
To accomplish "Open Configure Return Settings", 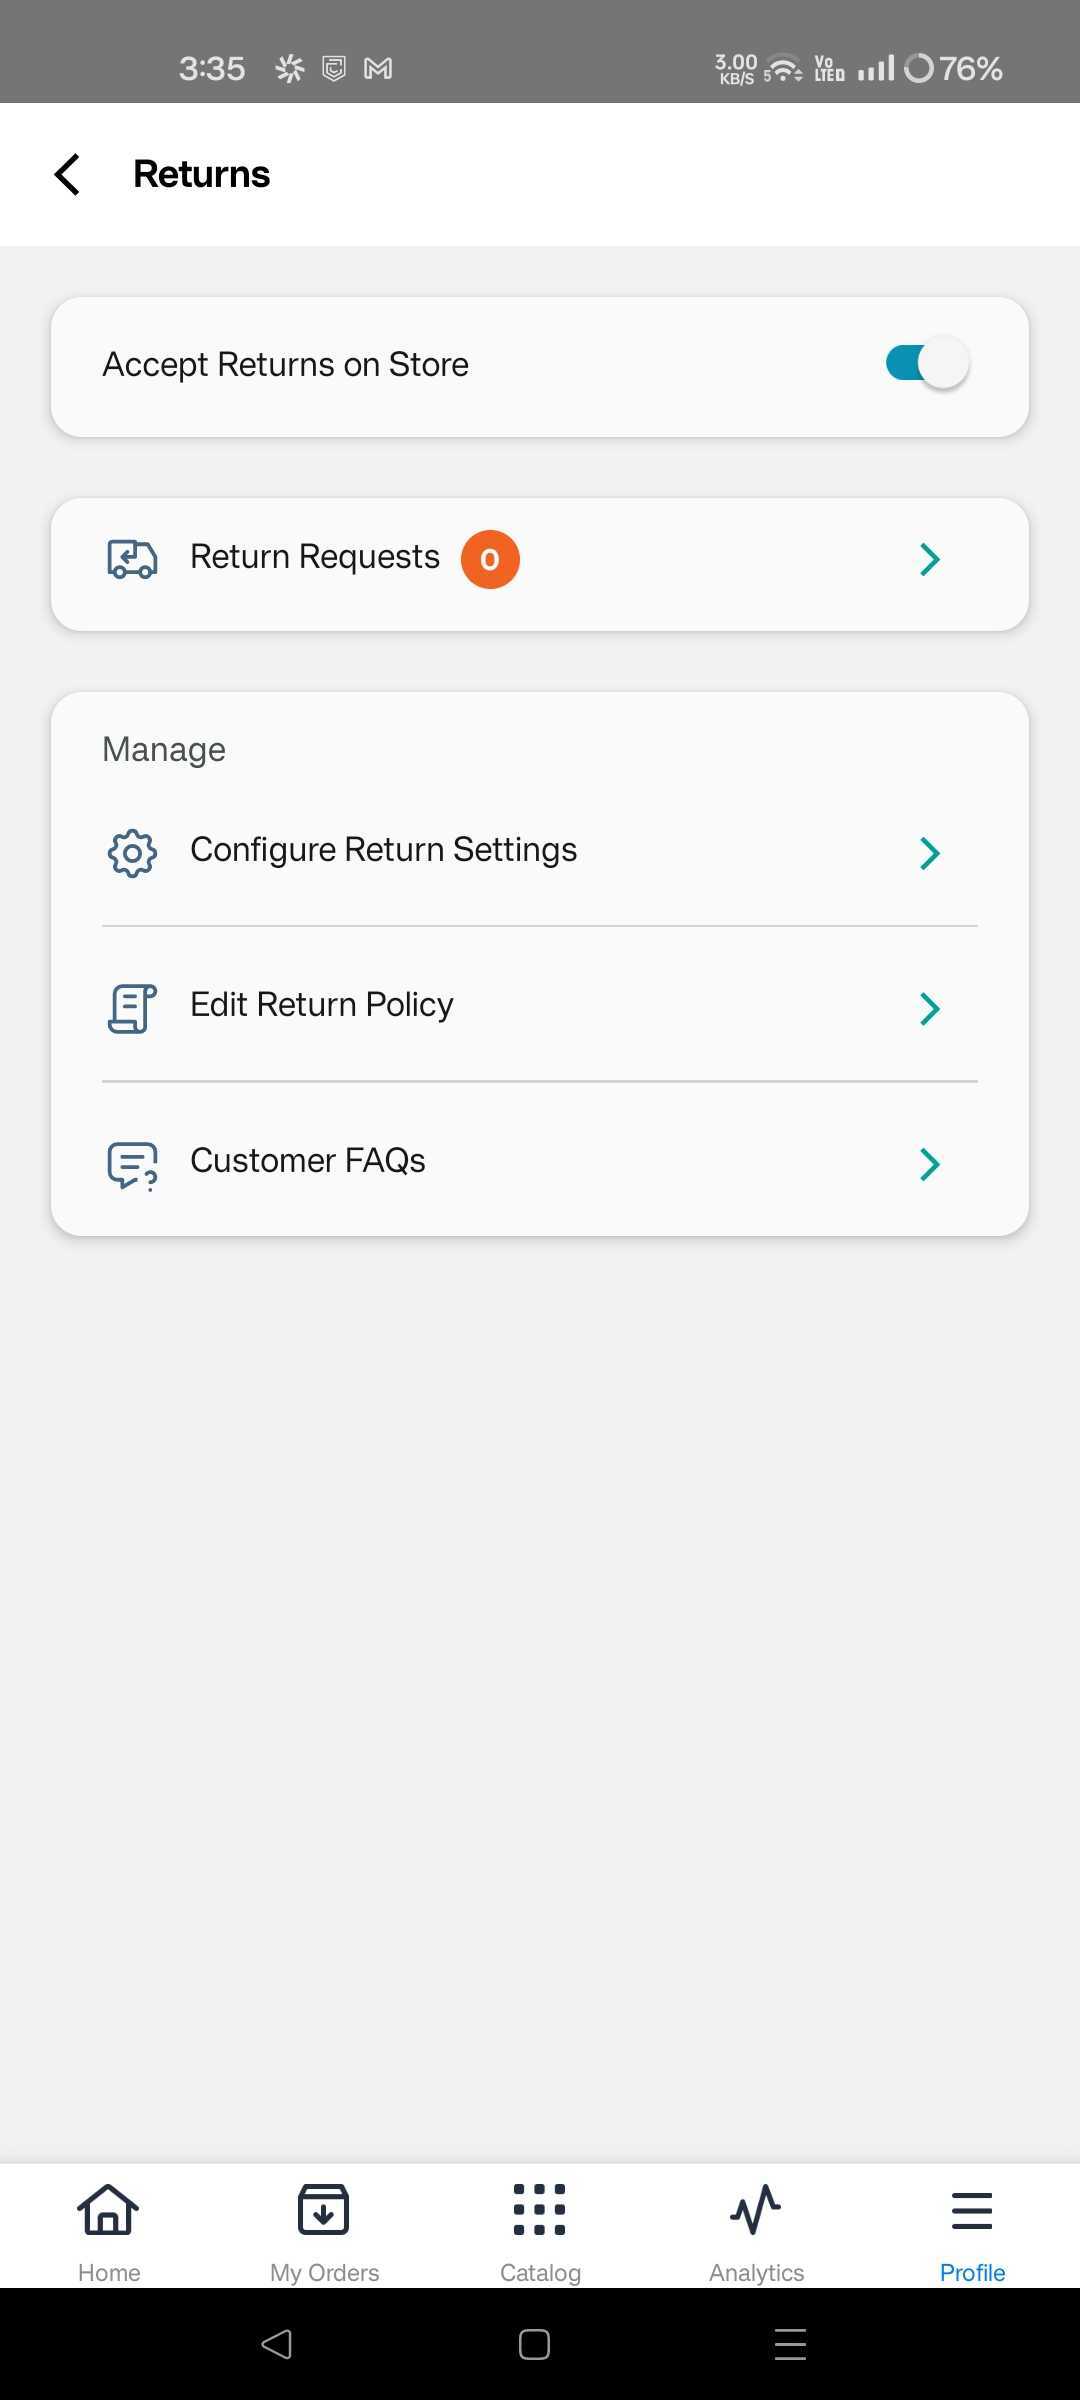I will [383, 850].
